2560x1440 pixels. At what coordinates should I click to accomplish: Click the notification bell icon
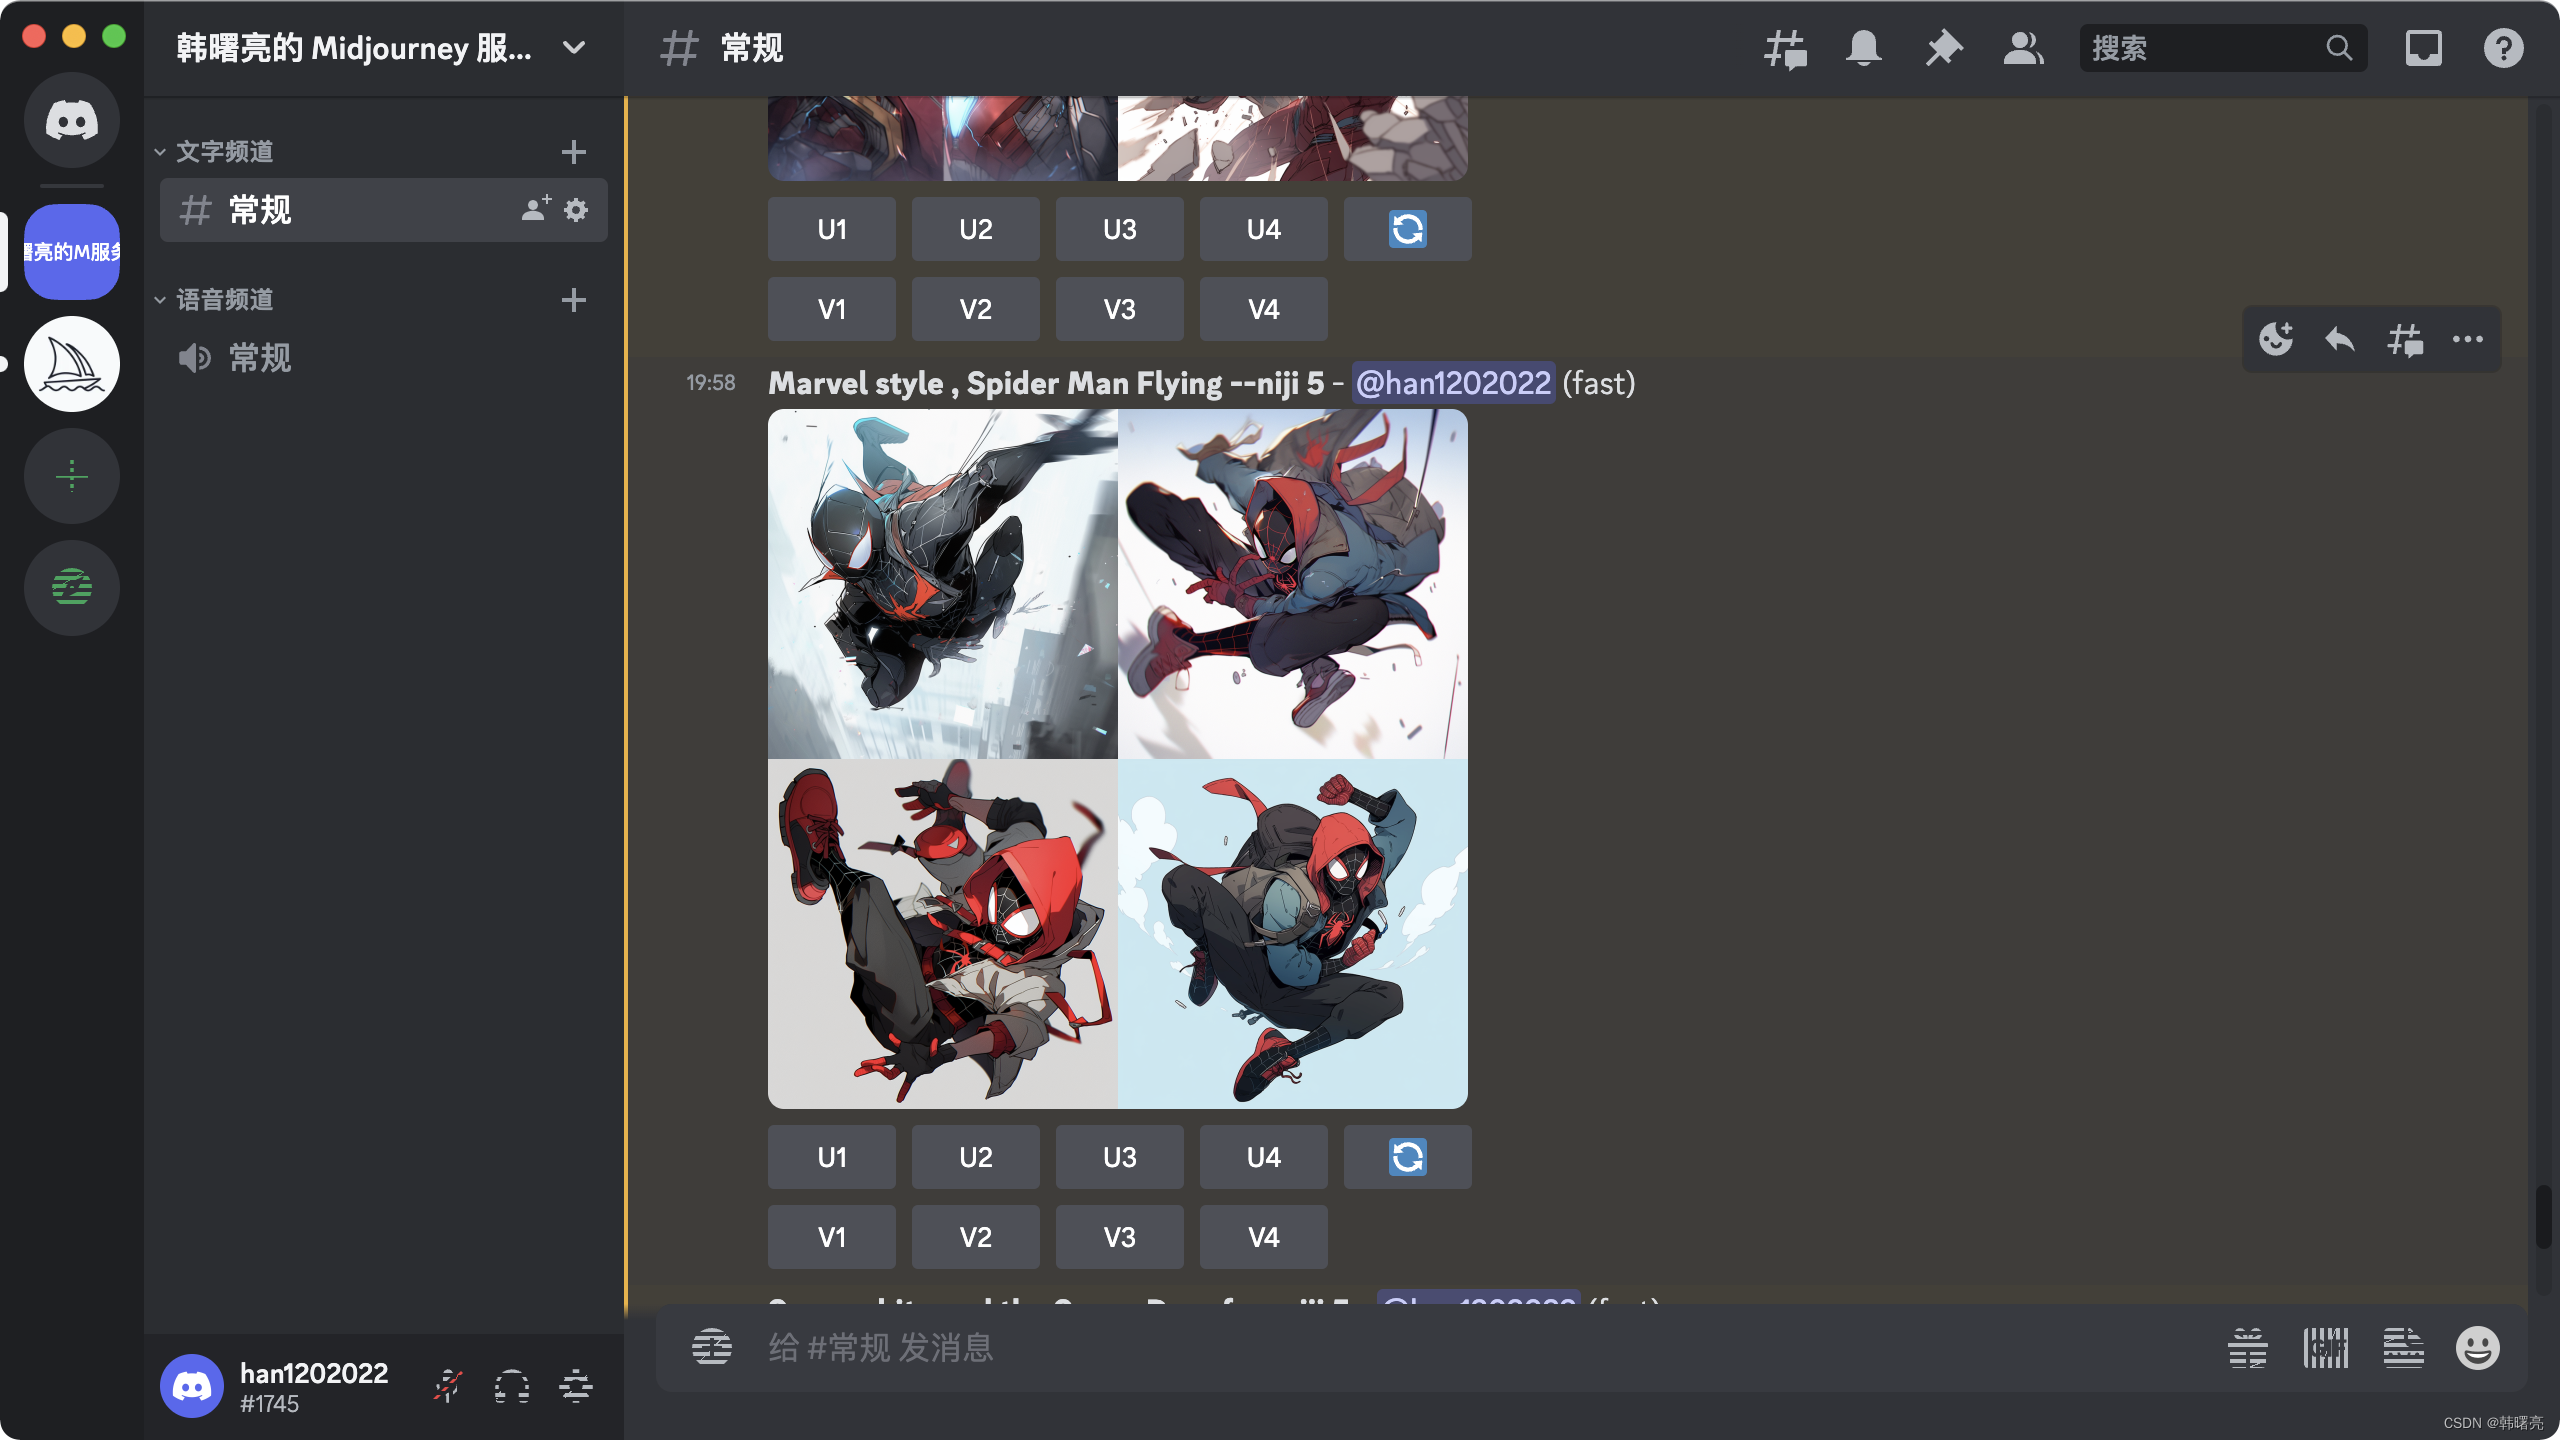coord(1863,48)
